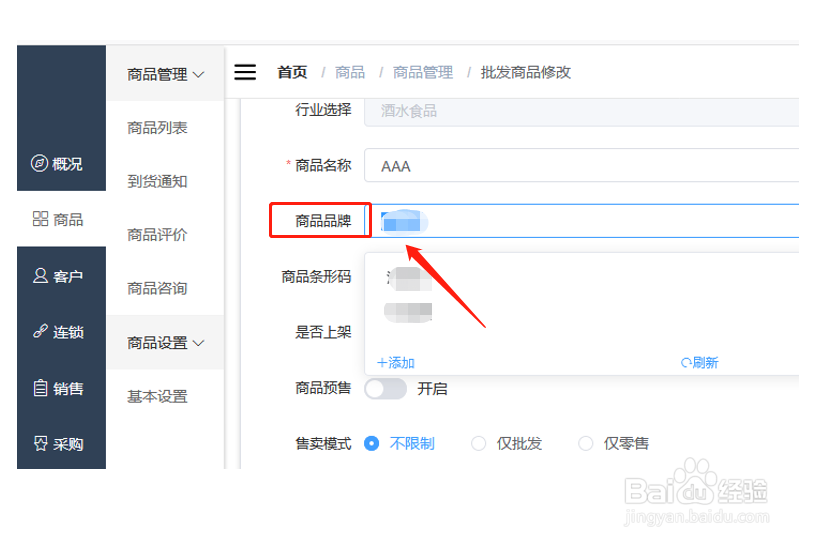Collapse the 商品设置 submenu group
Image resolution: width=814 pixels, height=545 pixels.
(x=166, y=343)
